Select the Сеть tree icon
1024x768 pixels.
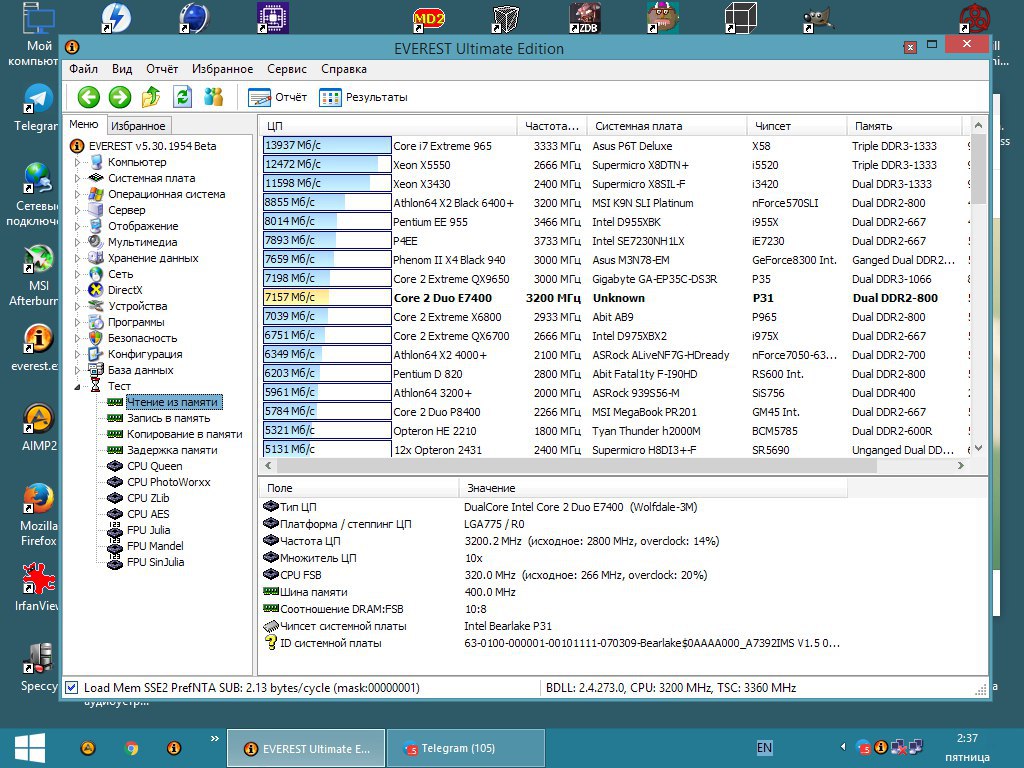coord(96,274)
